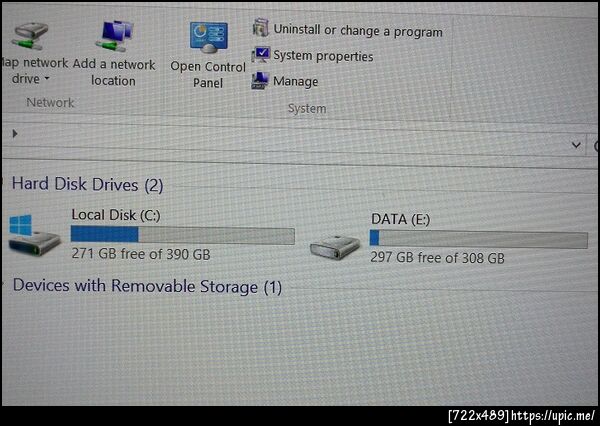Collapse Devices with Removable Storage (1) group
Screen dimensions: 600x426
(2, 284)
